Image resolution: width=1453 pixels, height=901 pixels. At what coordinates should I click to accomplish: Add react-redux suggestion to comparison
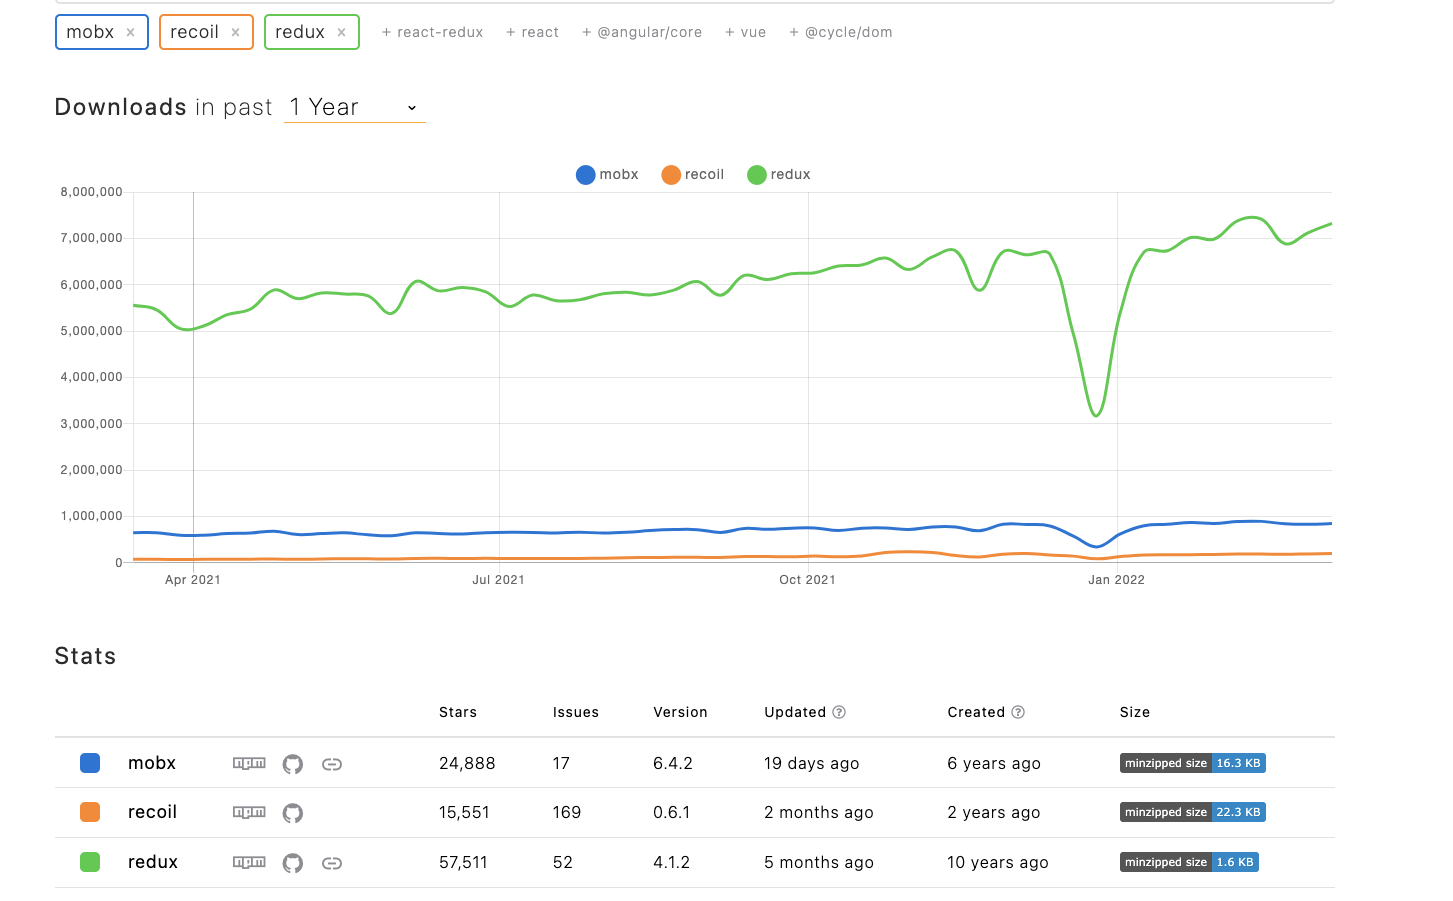432,32
